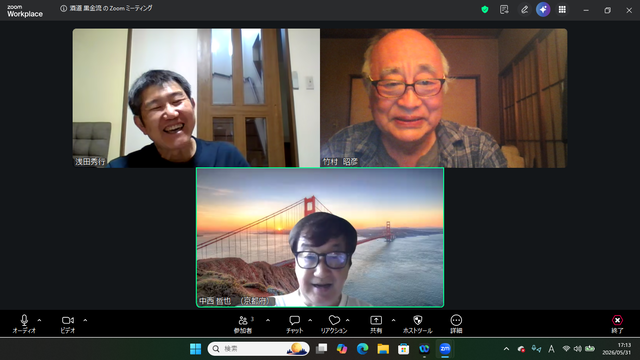Image resolution: width=640 pixels, height=360 pixels.
Task: Open clock and date 17:13
Action: [x=616, y=349]
